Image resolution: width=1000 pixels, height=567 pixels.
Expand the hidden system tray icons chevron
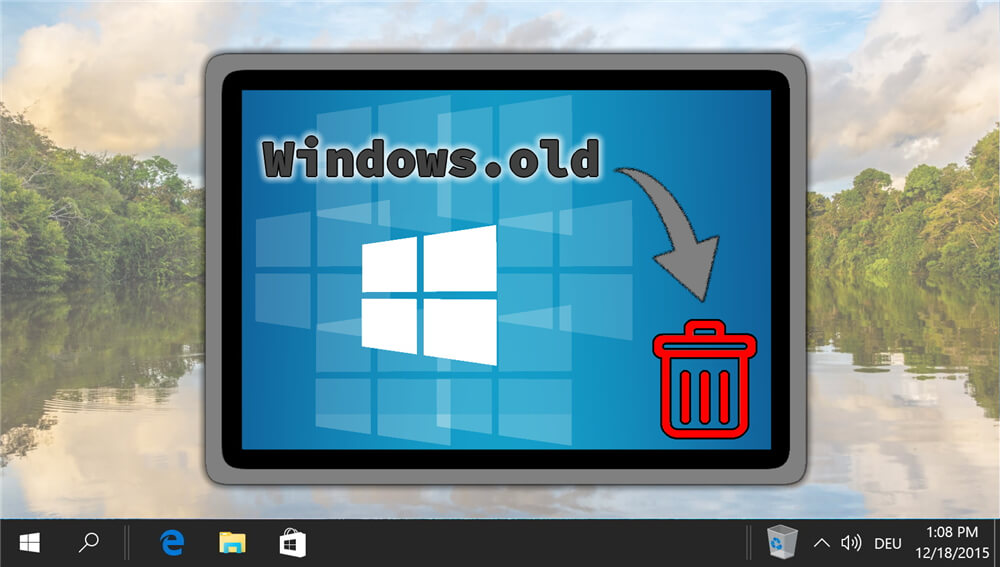click(x=821, y=543)
